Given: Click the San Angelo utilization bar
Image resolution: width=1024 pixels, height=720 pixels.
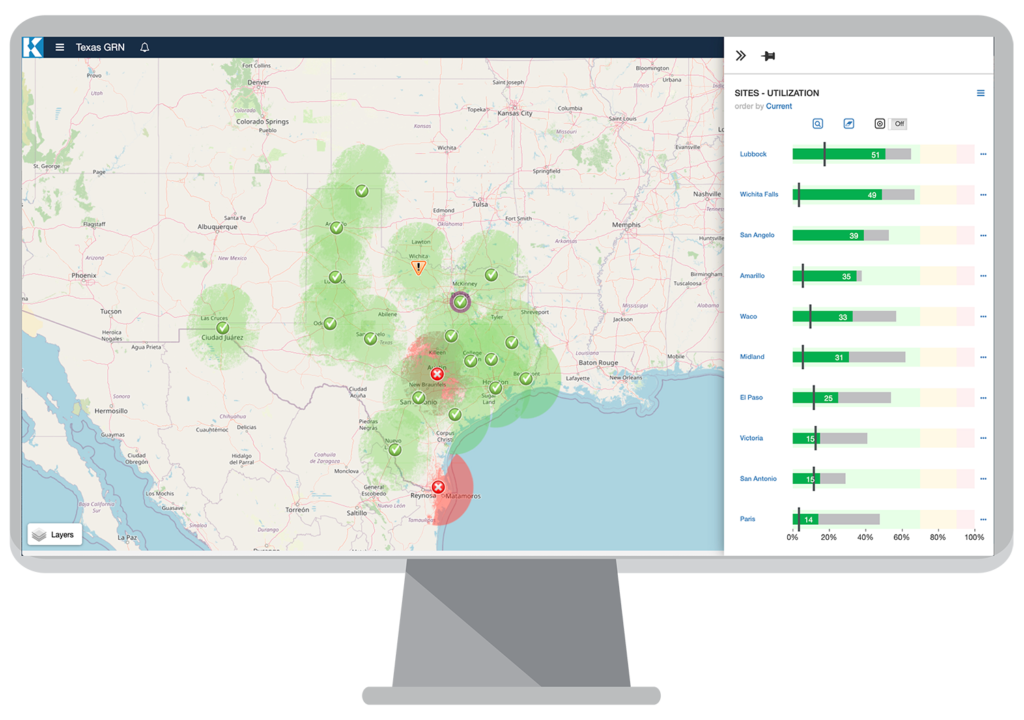Looking at the screenshot, I should pyautogui.click(x=840, y=235).
